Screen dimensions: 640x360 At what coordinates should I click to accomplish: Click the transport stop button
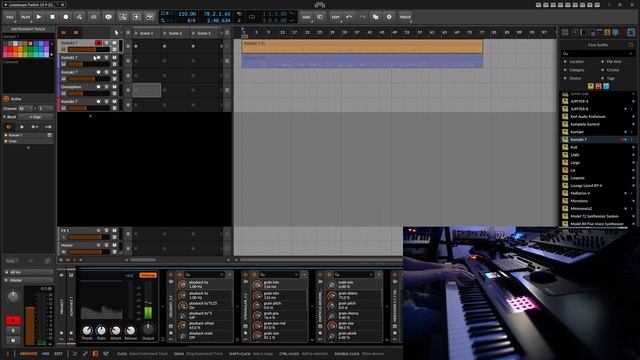[x=52, y=17]
